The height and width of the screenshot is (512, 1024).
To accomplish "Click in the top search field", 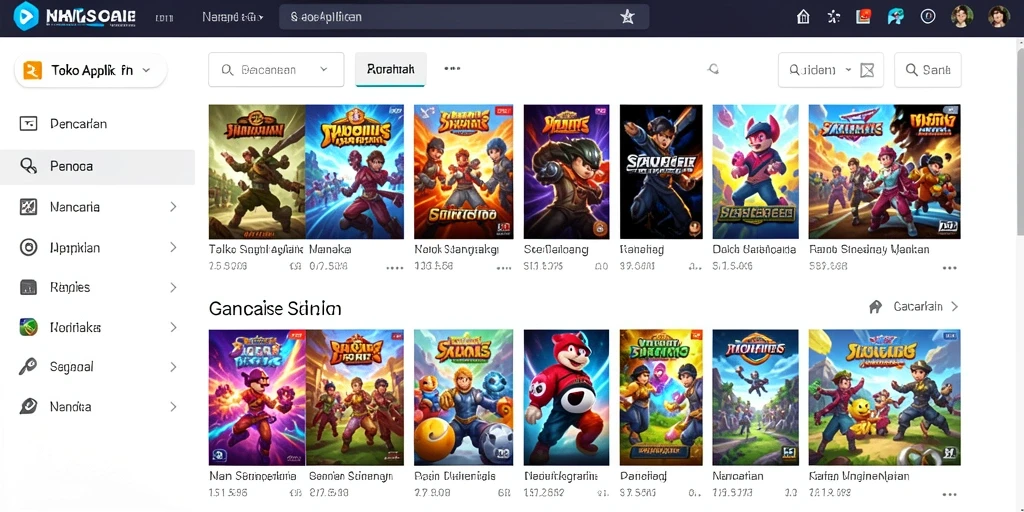I will coord(464,17).
